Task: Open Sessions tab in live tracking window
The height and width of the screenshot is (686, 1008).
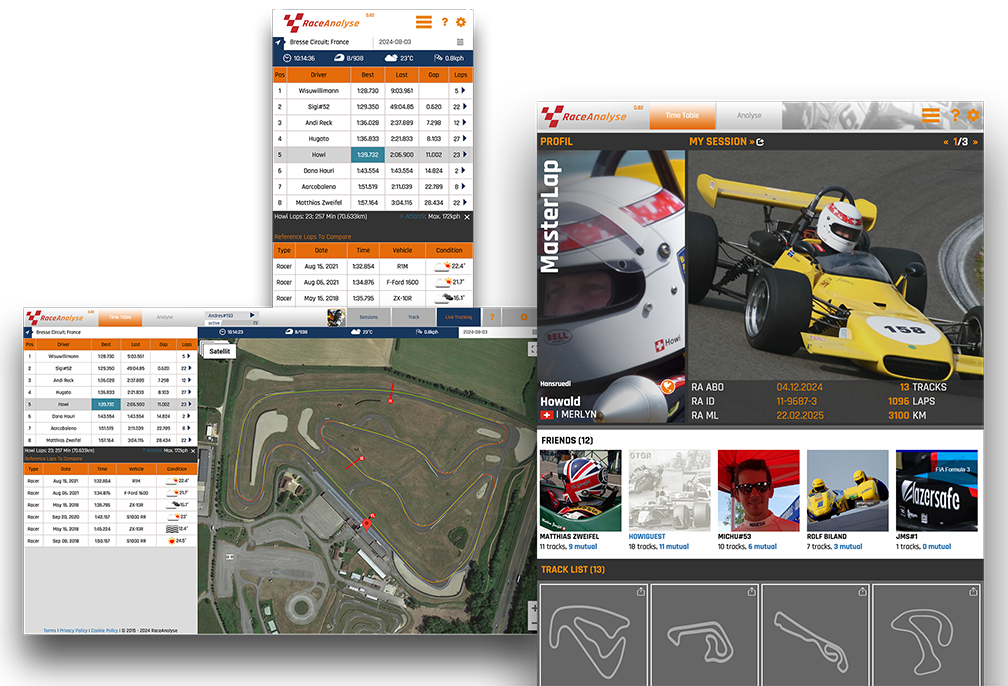Action: tap(368, 317)
